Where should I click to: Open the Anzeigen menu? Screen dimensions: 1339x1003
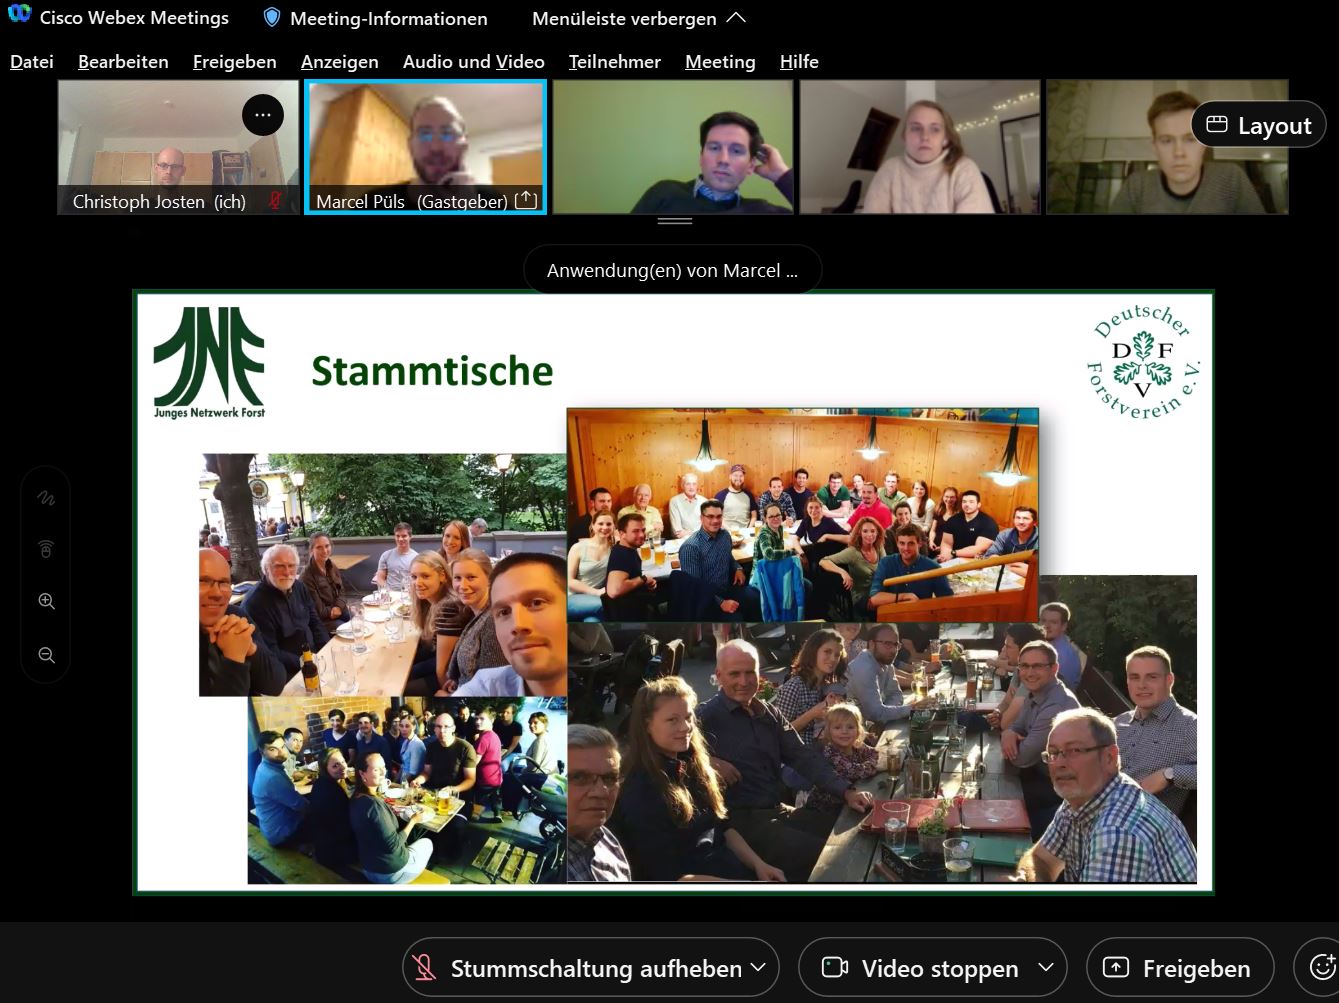pyautogui.click(x=340, y=62)
